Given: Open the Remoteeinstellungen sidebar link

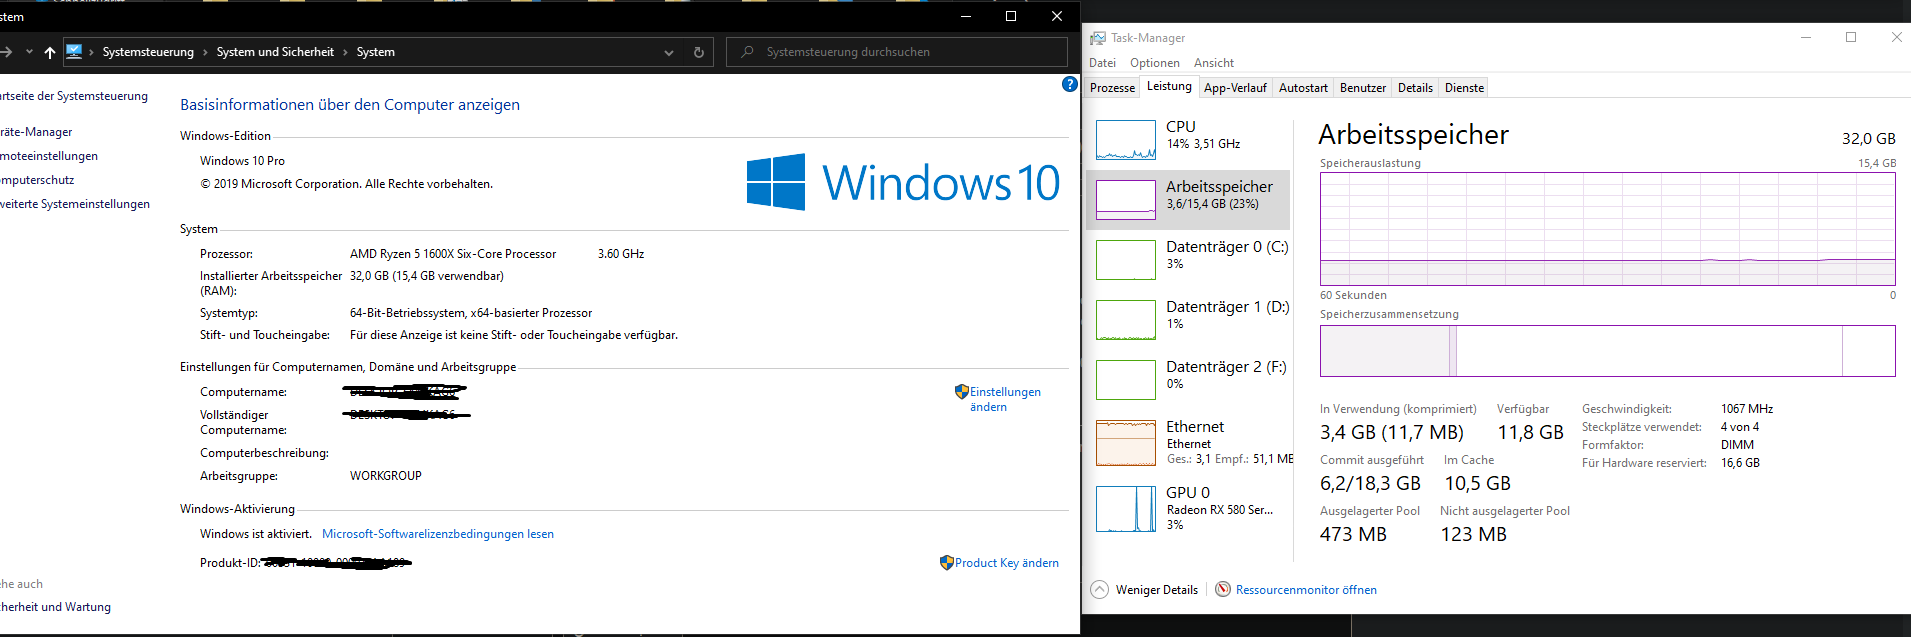Looking at the screenshot, I should 49,156.
